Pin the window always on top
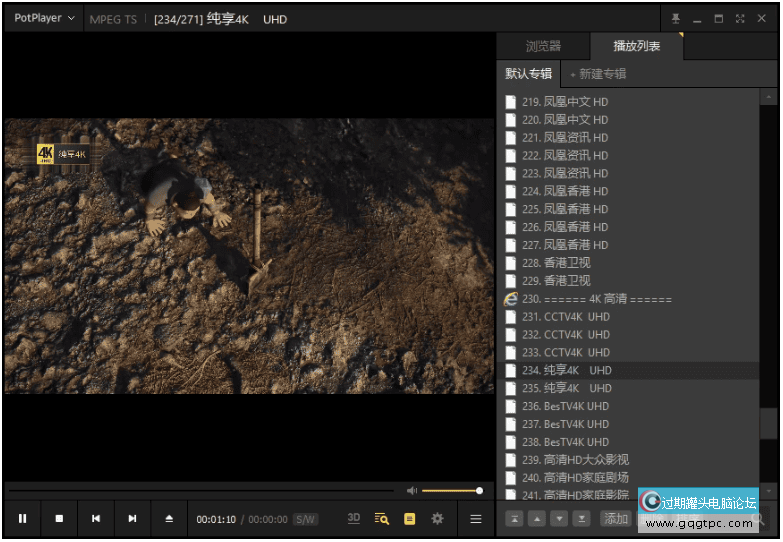This screenshot has height=542, width=783. coord(676,18)
